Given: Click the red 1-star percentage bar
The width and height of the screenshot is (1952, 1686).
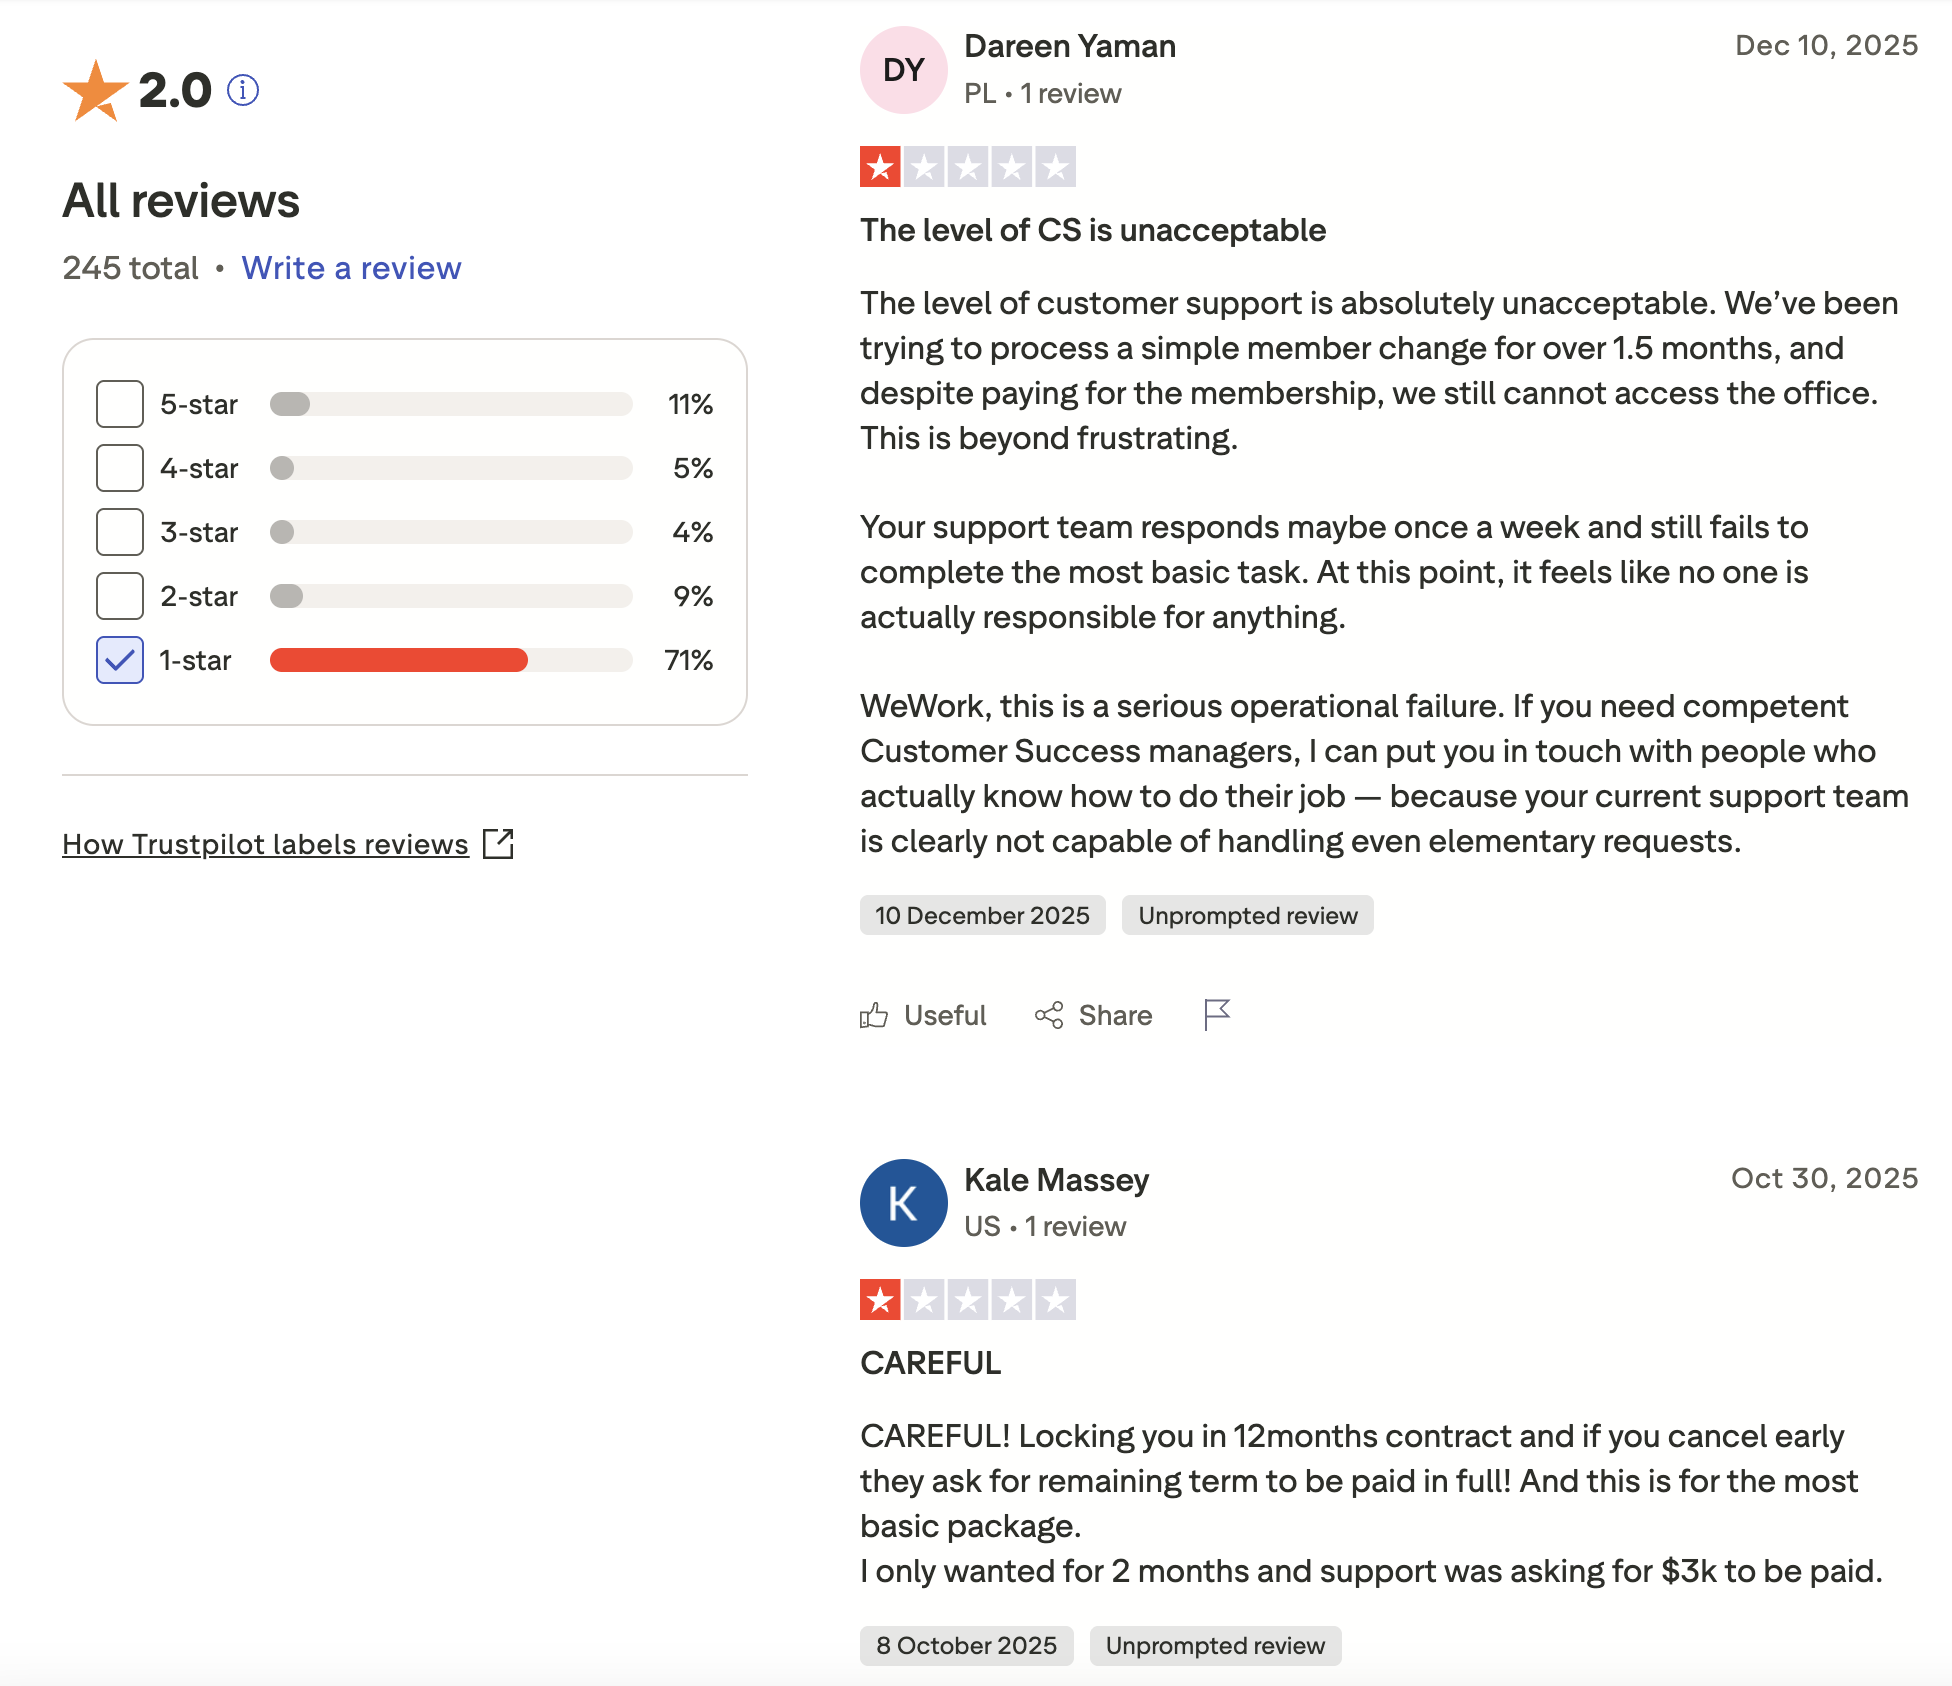Looking at the screenshot, I should coord(398,660).
